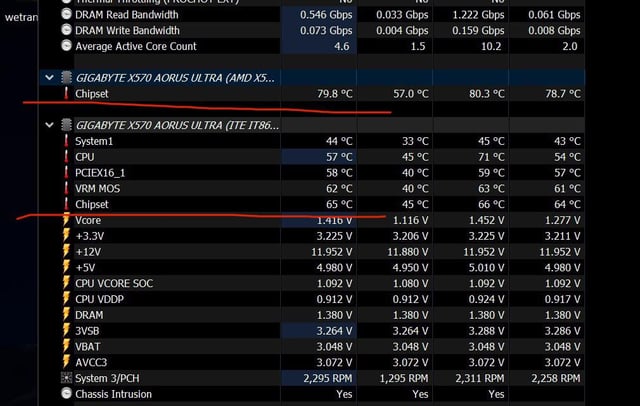Click the lightning icon beside +12V
This screenshot has height=406, width=640.
(66, 251)
